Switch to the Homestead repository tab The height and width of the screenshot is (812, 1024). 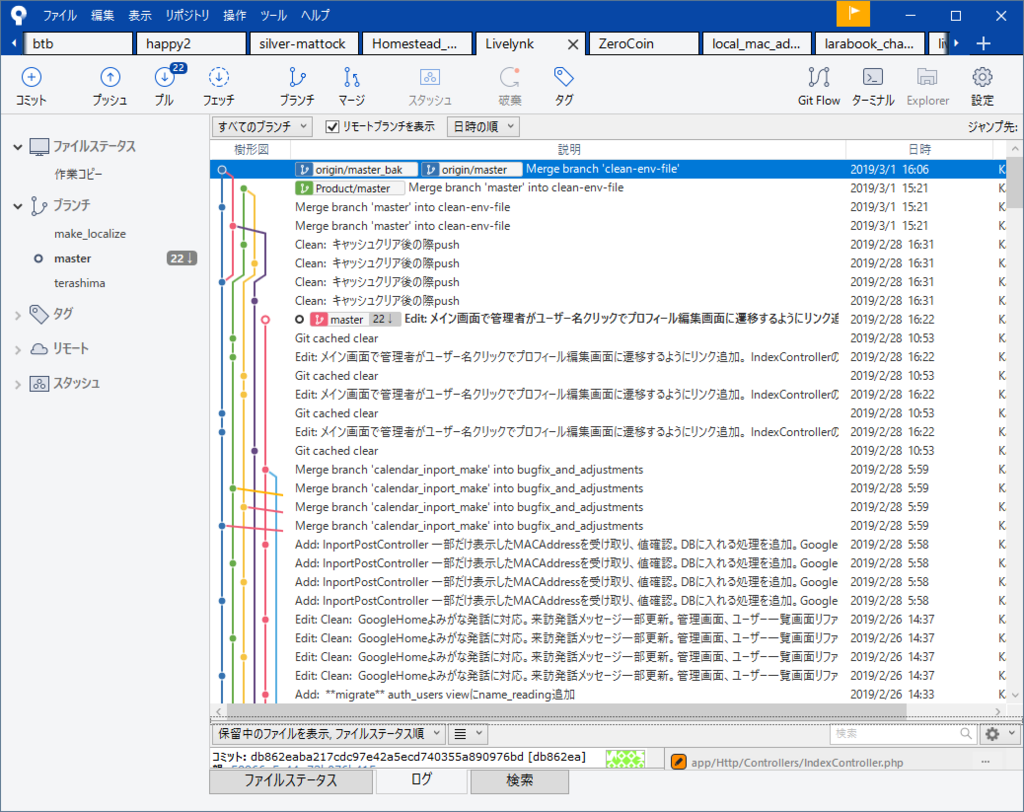[x=417, y=44]
